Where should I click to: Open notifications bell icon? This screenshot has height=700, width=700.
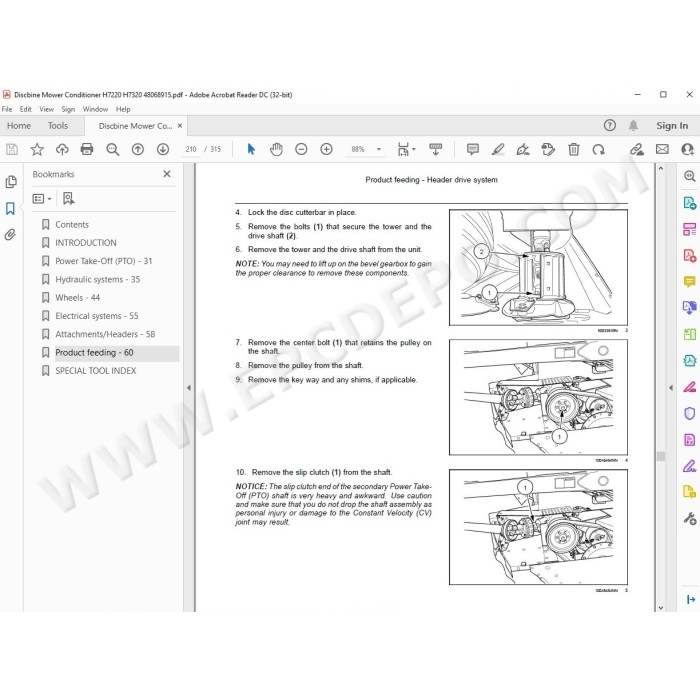633,125
